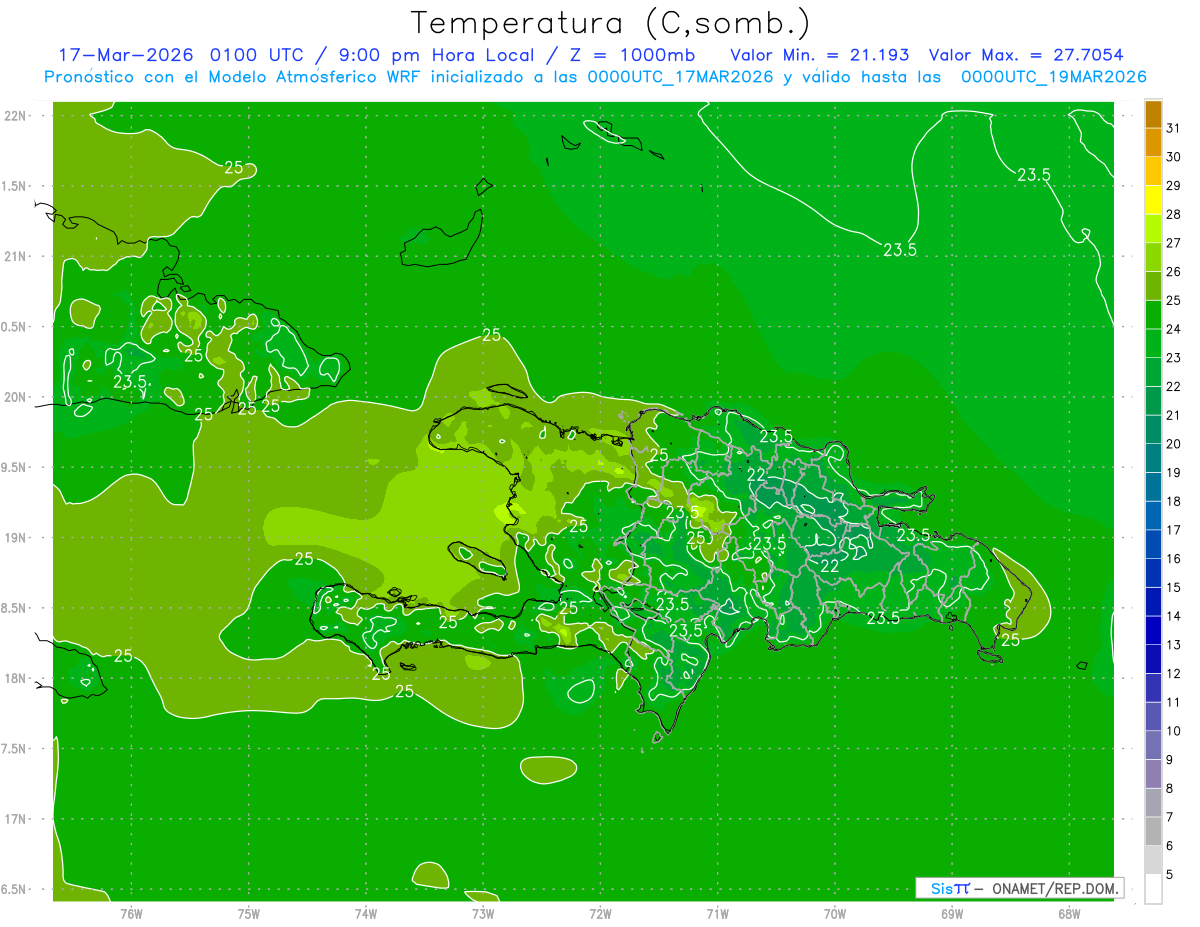Screen dimensions: 1200x927
Task: Click the '20N' latitude axis label
Action: (15, 397)
